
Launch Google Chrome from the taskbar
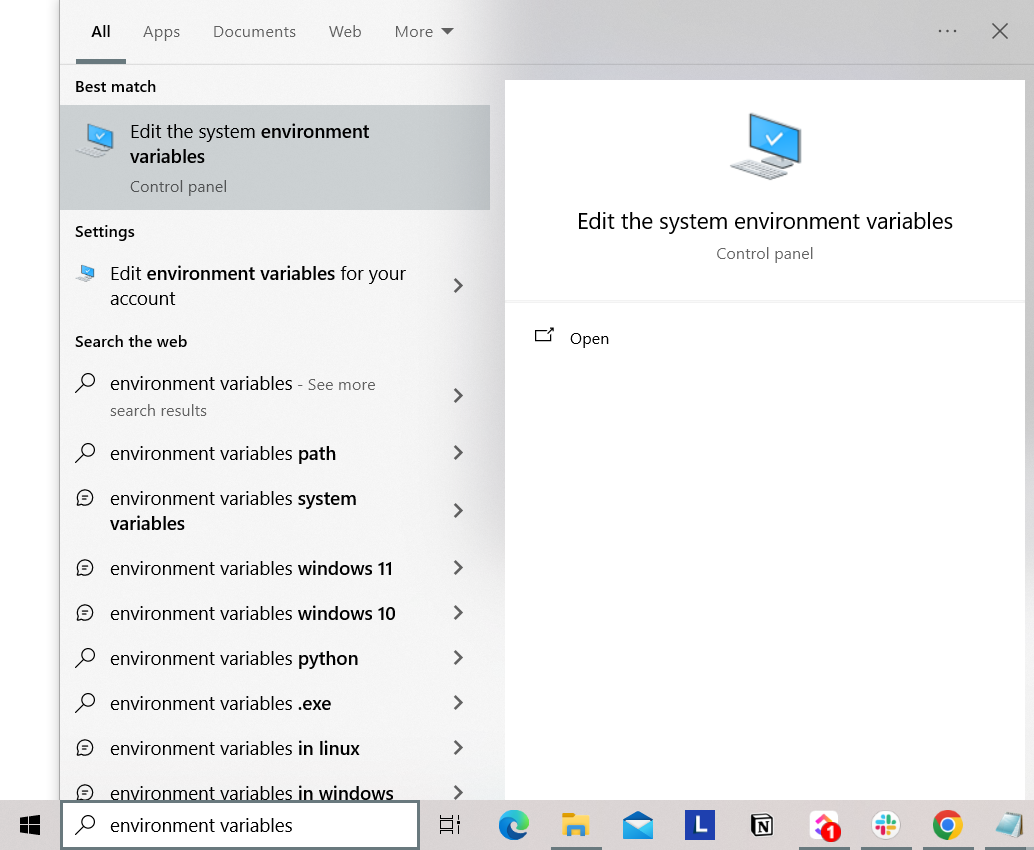click(x=947, y=825)
